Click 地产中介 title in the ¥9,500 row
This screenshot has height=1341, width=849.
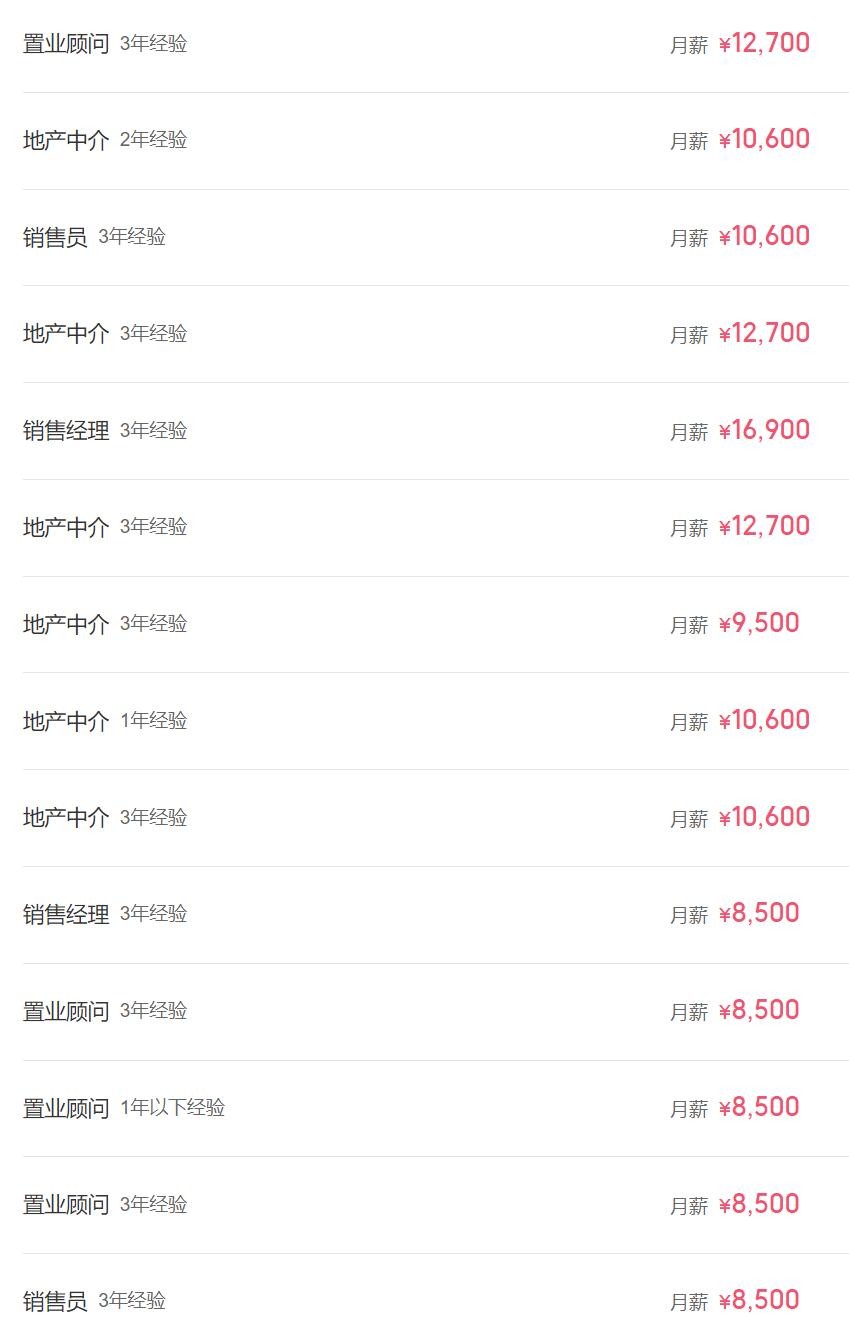[66, 624]
